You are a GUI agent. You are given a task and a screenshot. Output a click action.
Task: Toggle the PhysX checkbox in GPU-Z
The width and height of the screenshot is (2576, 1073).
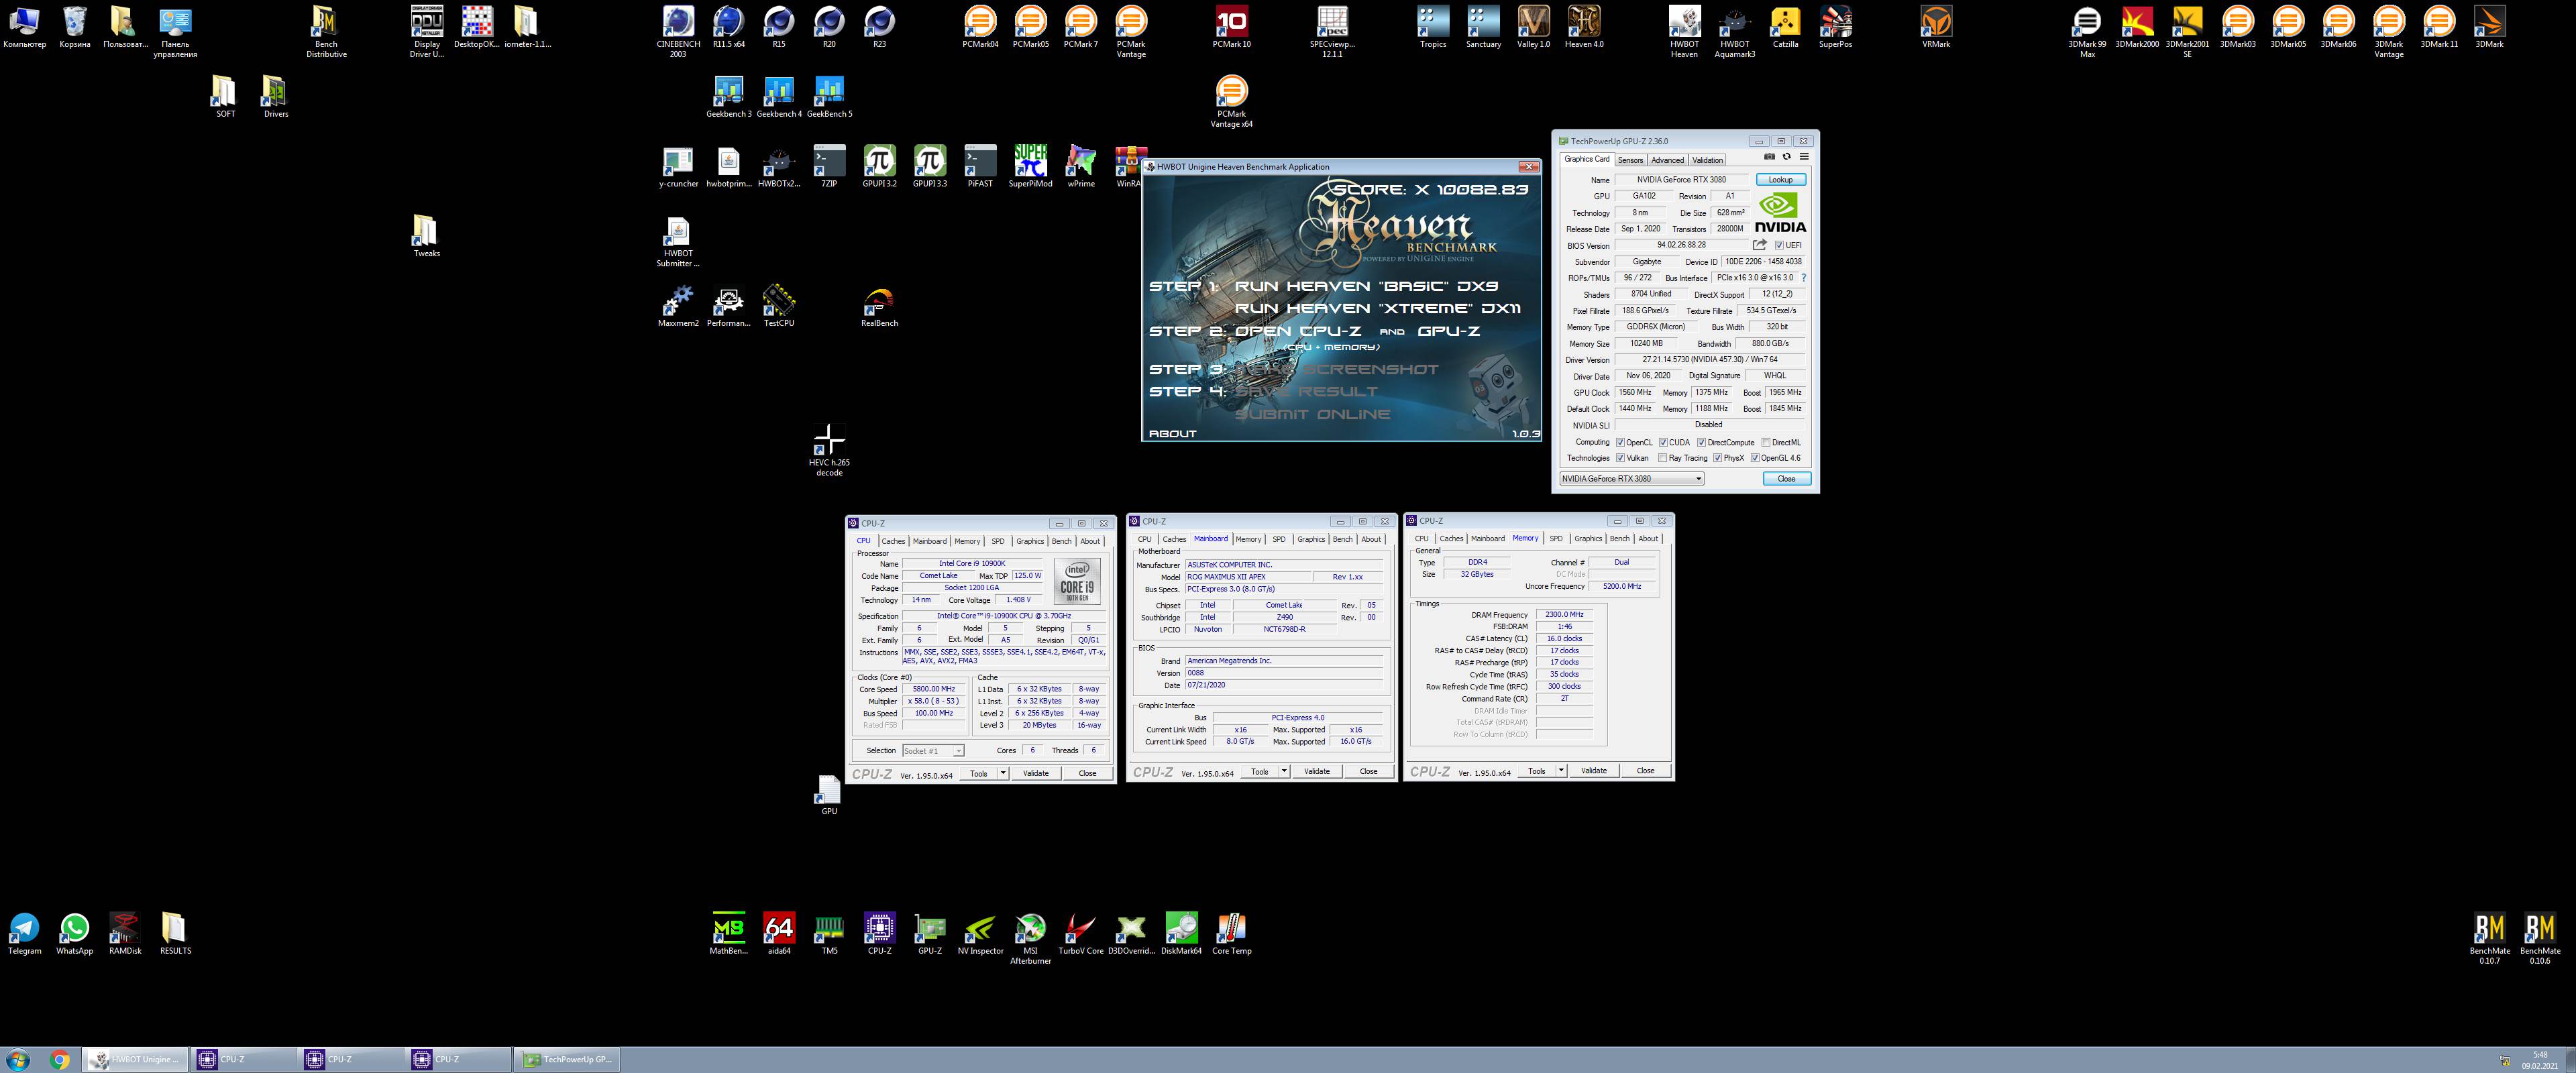[x=1717, y=458]
